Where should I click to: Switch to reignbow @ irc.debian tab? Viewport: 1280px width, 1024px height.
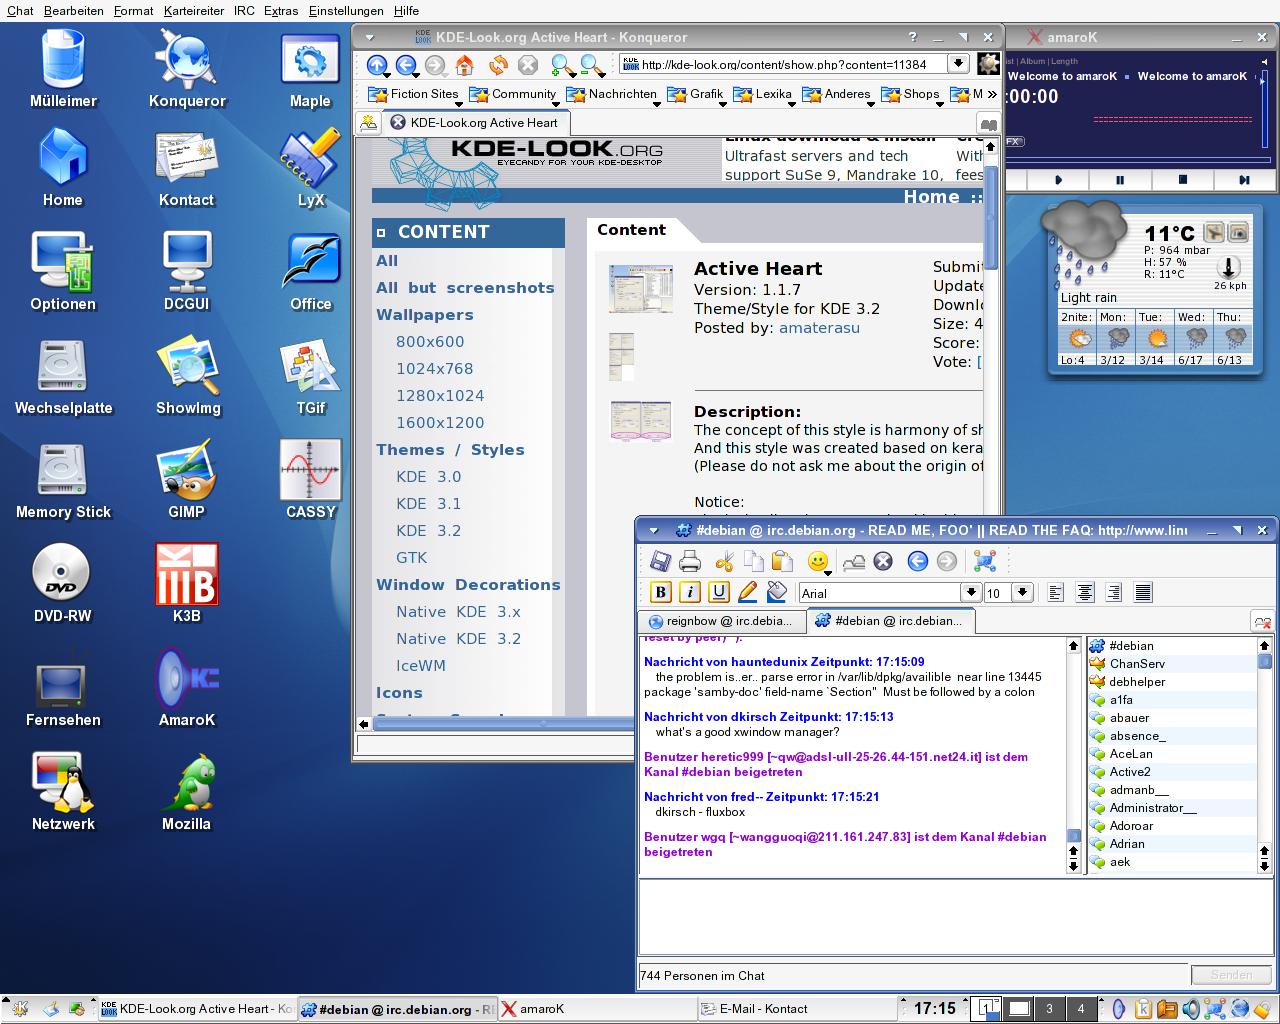[721, 621]
